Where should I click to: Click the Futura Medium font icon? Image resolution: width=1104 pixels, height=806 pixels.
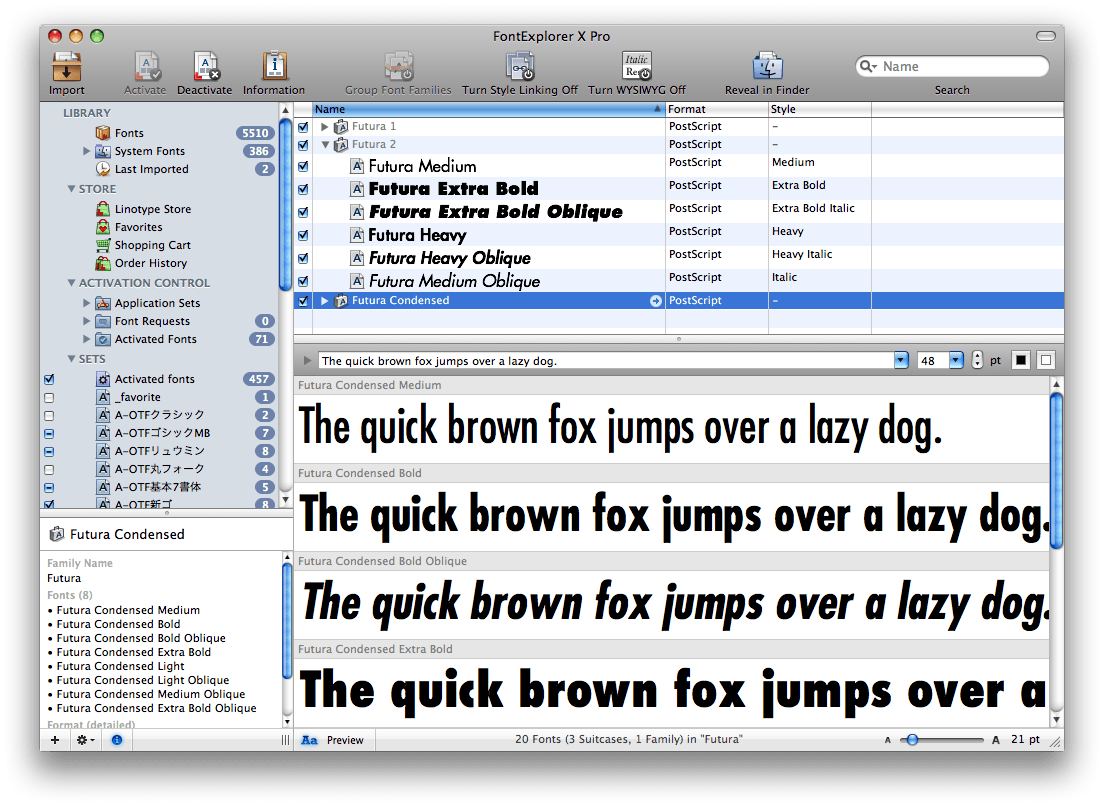(358, 167)
